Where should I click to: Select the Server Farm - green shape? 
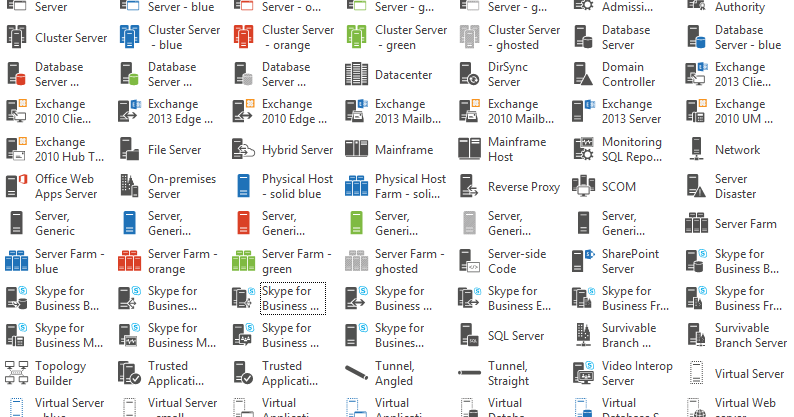point(243,261)
